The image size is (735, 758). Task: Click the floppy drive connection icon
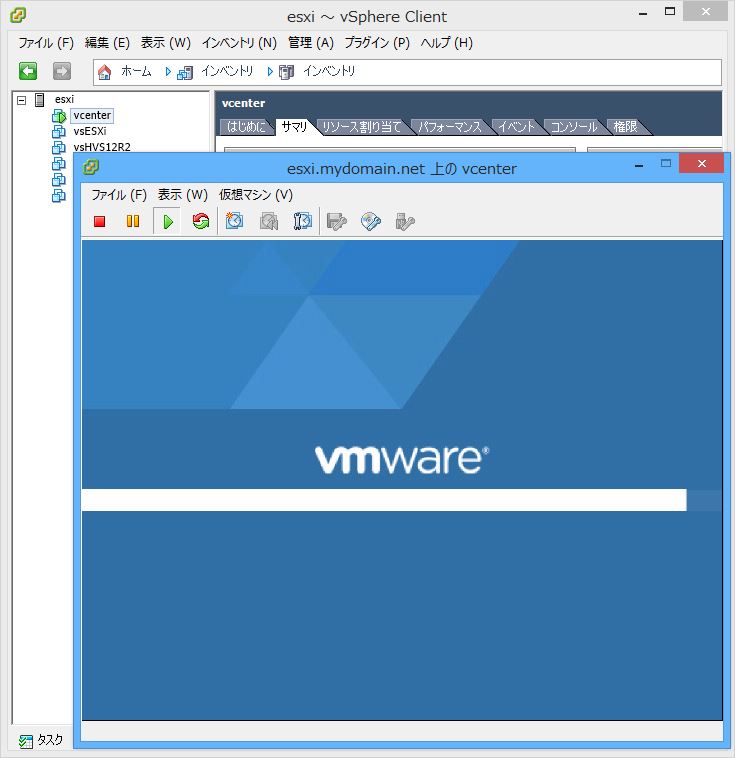337,221
